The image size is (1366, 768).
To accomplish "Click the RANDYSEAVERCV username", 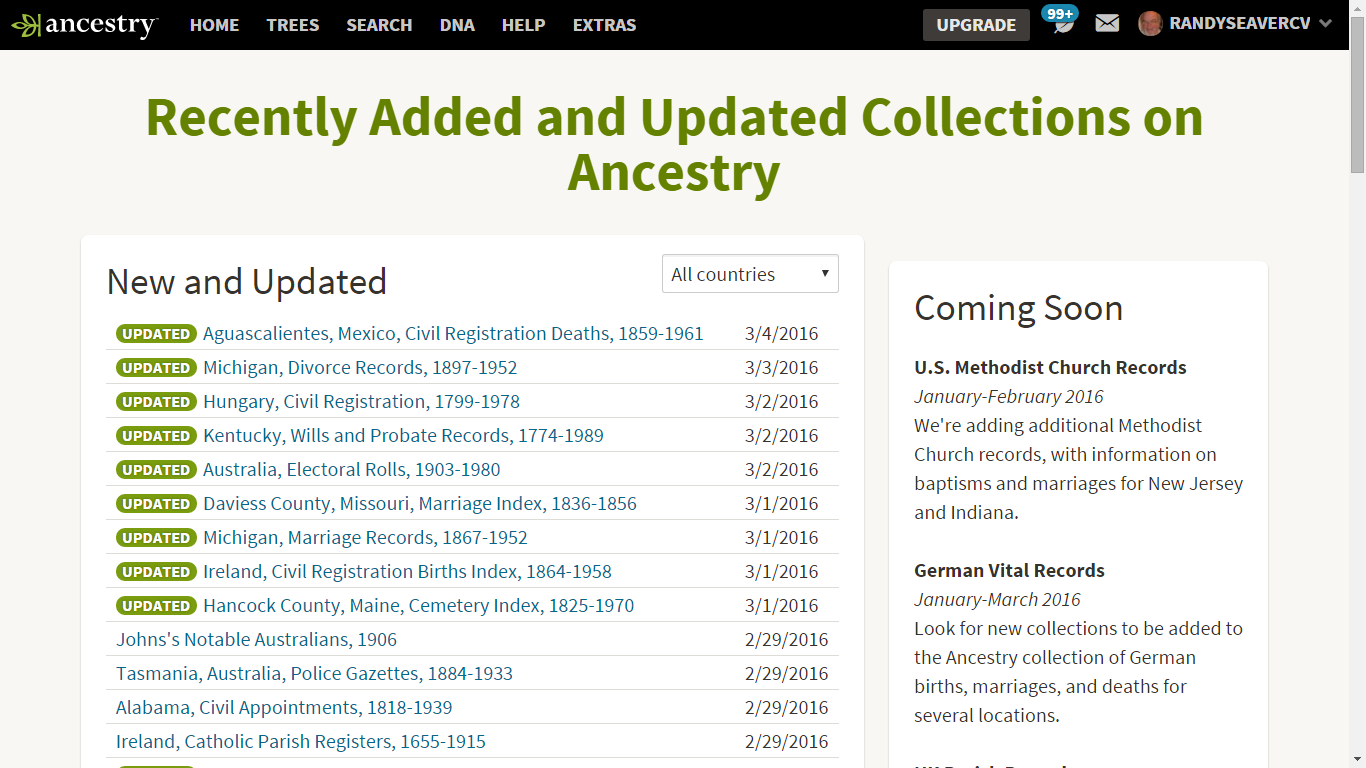I will (x=1240, y=24).
